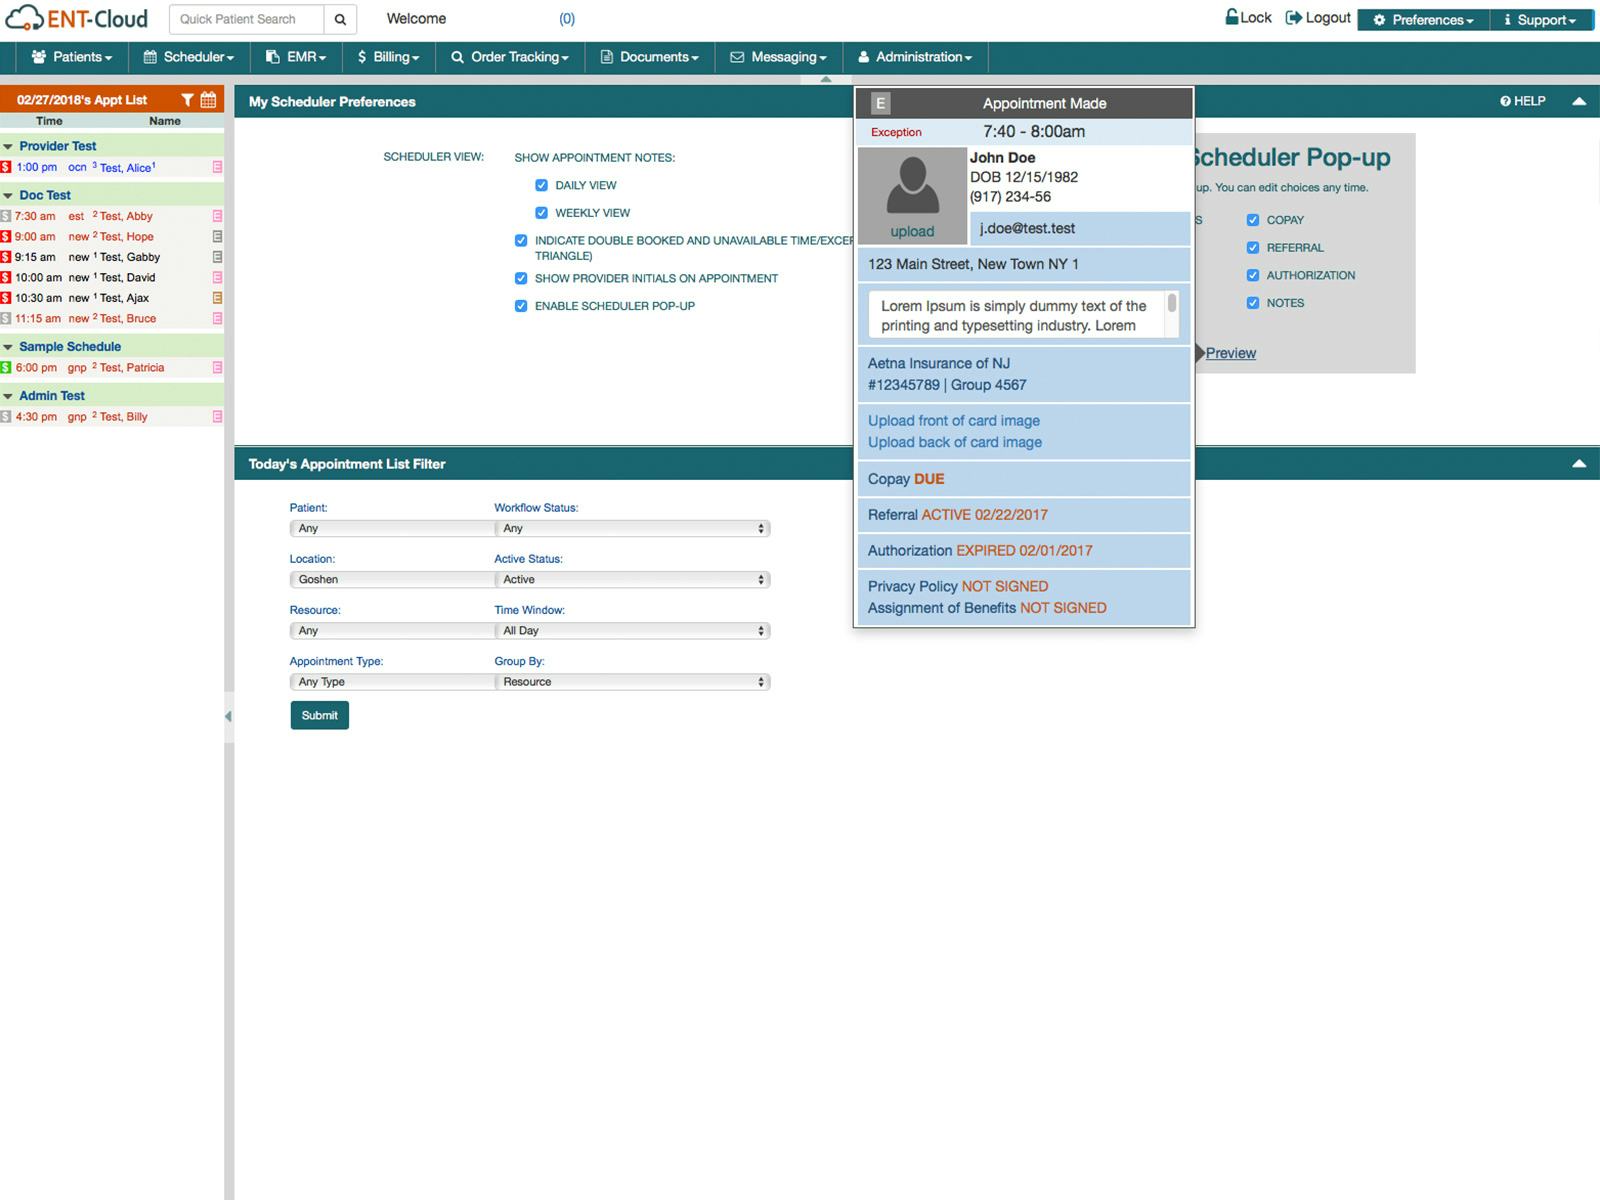Open the Workflow Status dropdown

632,528
